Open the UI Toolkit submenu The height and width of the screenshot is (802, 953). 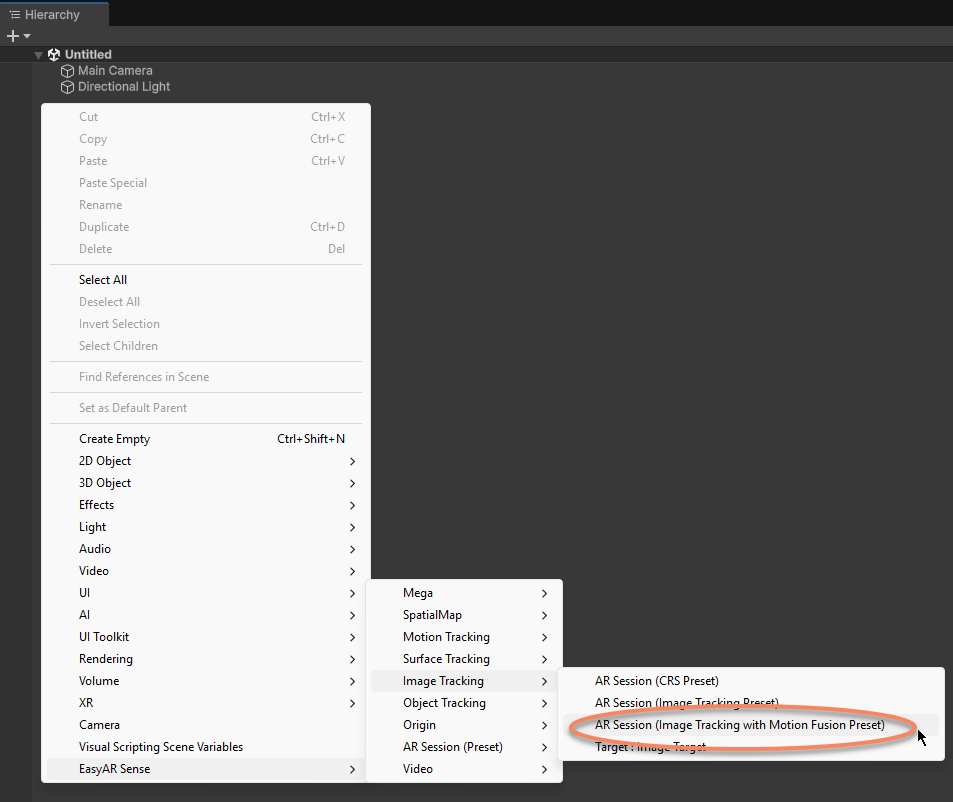click(x=104, y=637)
